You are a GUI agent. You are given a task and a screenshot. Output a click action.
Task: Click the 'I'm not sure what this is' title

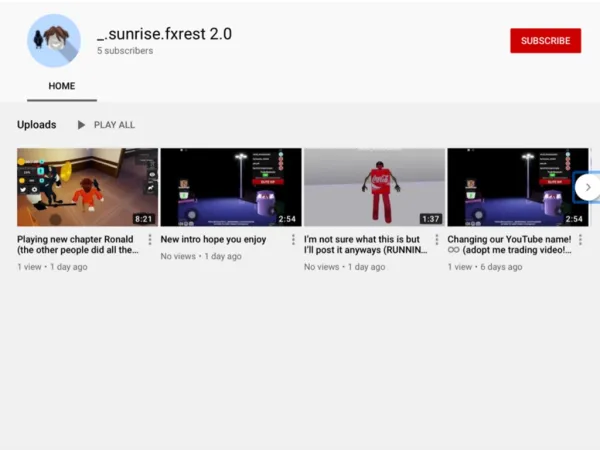point(365,245)
